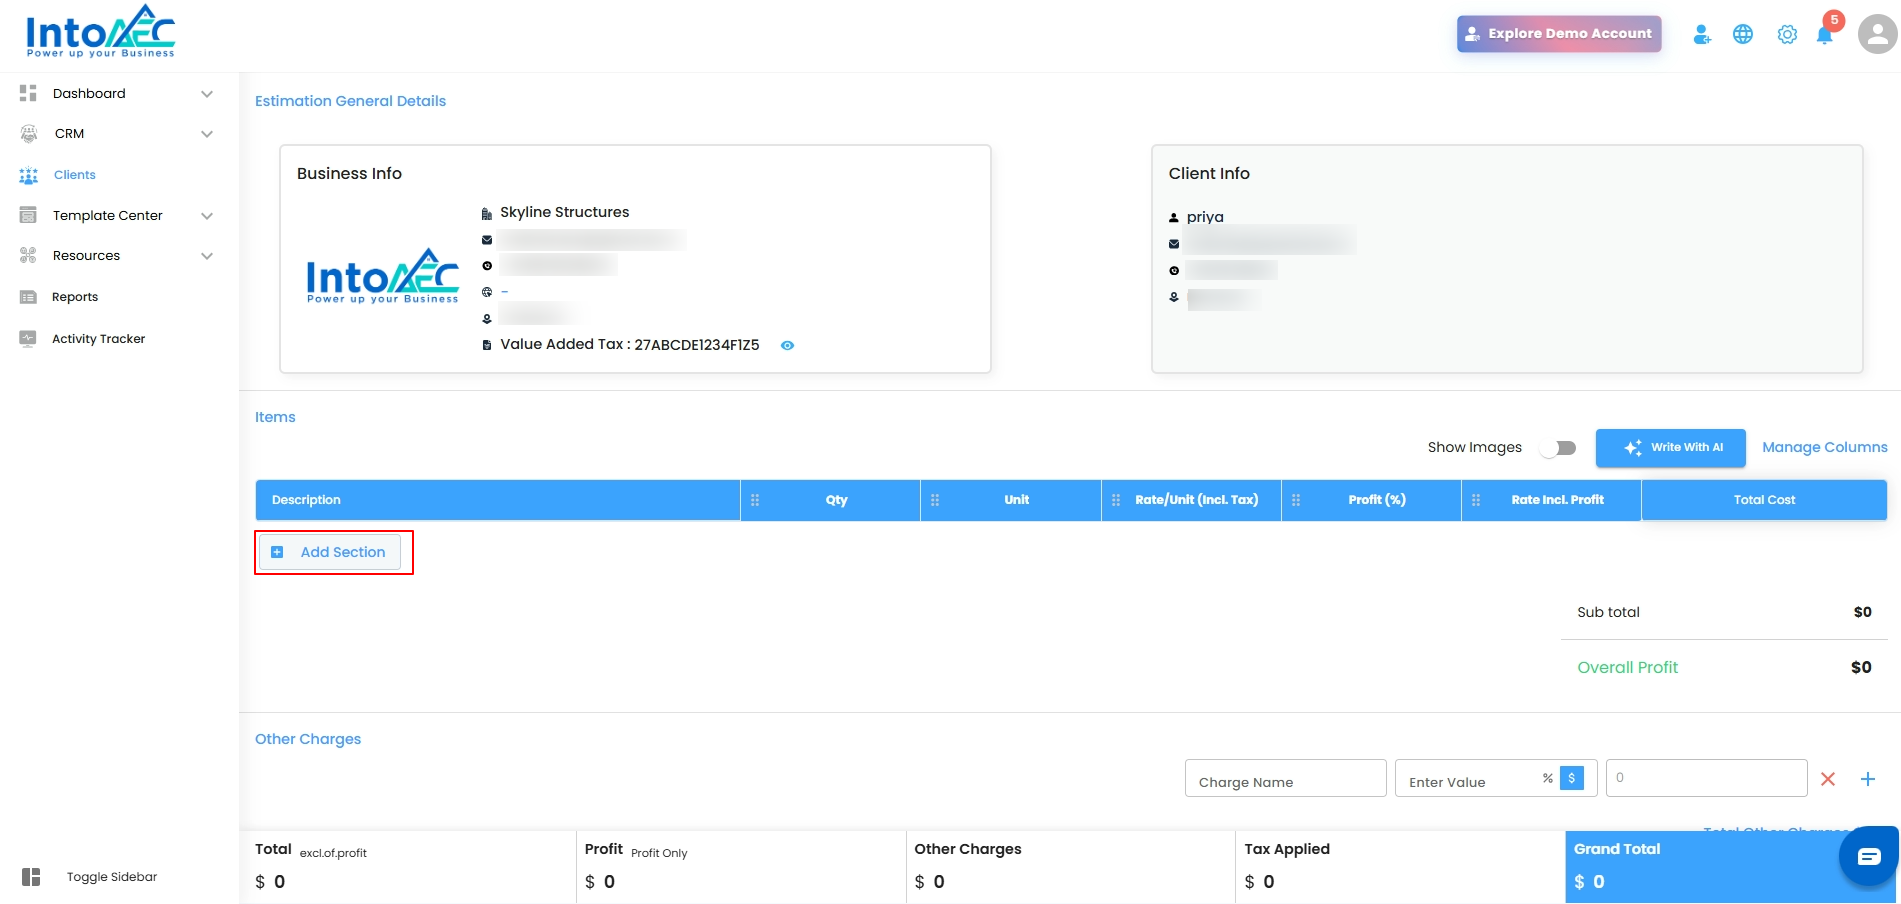Open the add user icon in the header
Screen dimensions: 1901x904
1701,34
